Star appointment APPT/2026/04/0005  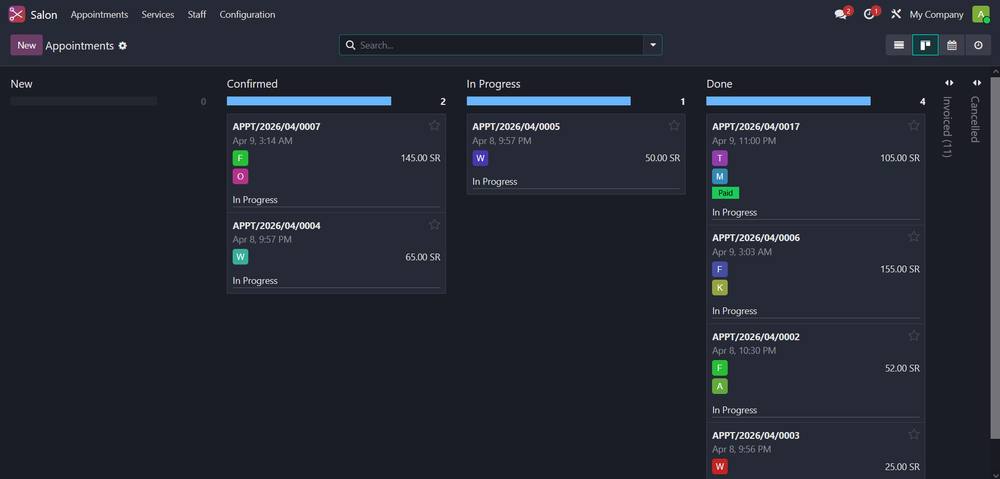[x=674, y=125]
